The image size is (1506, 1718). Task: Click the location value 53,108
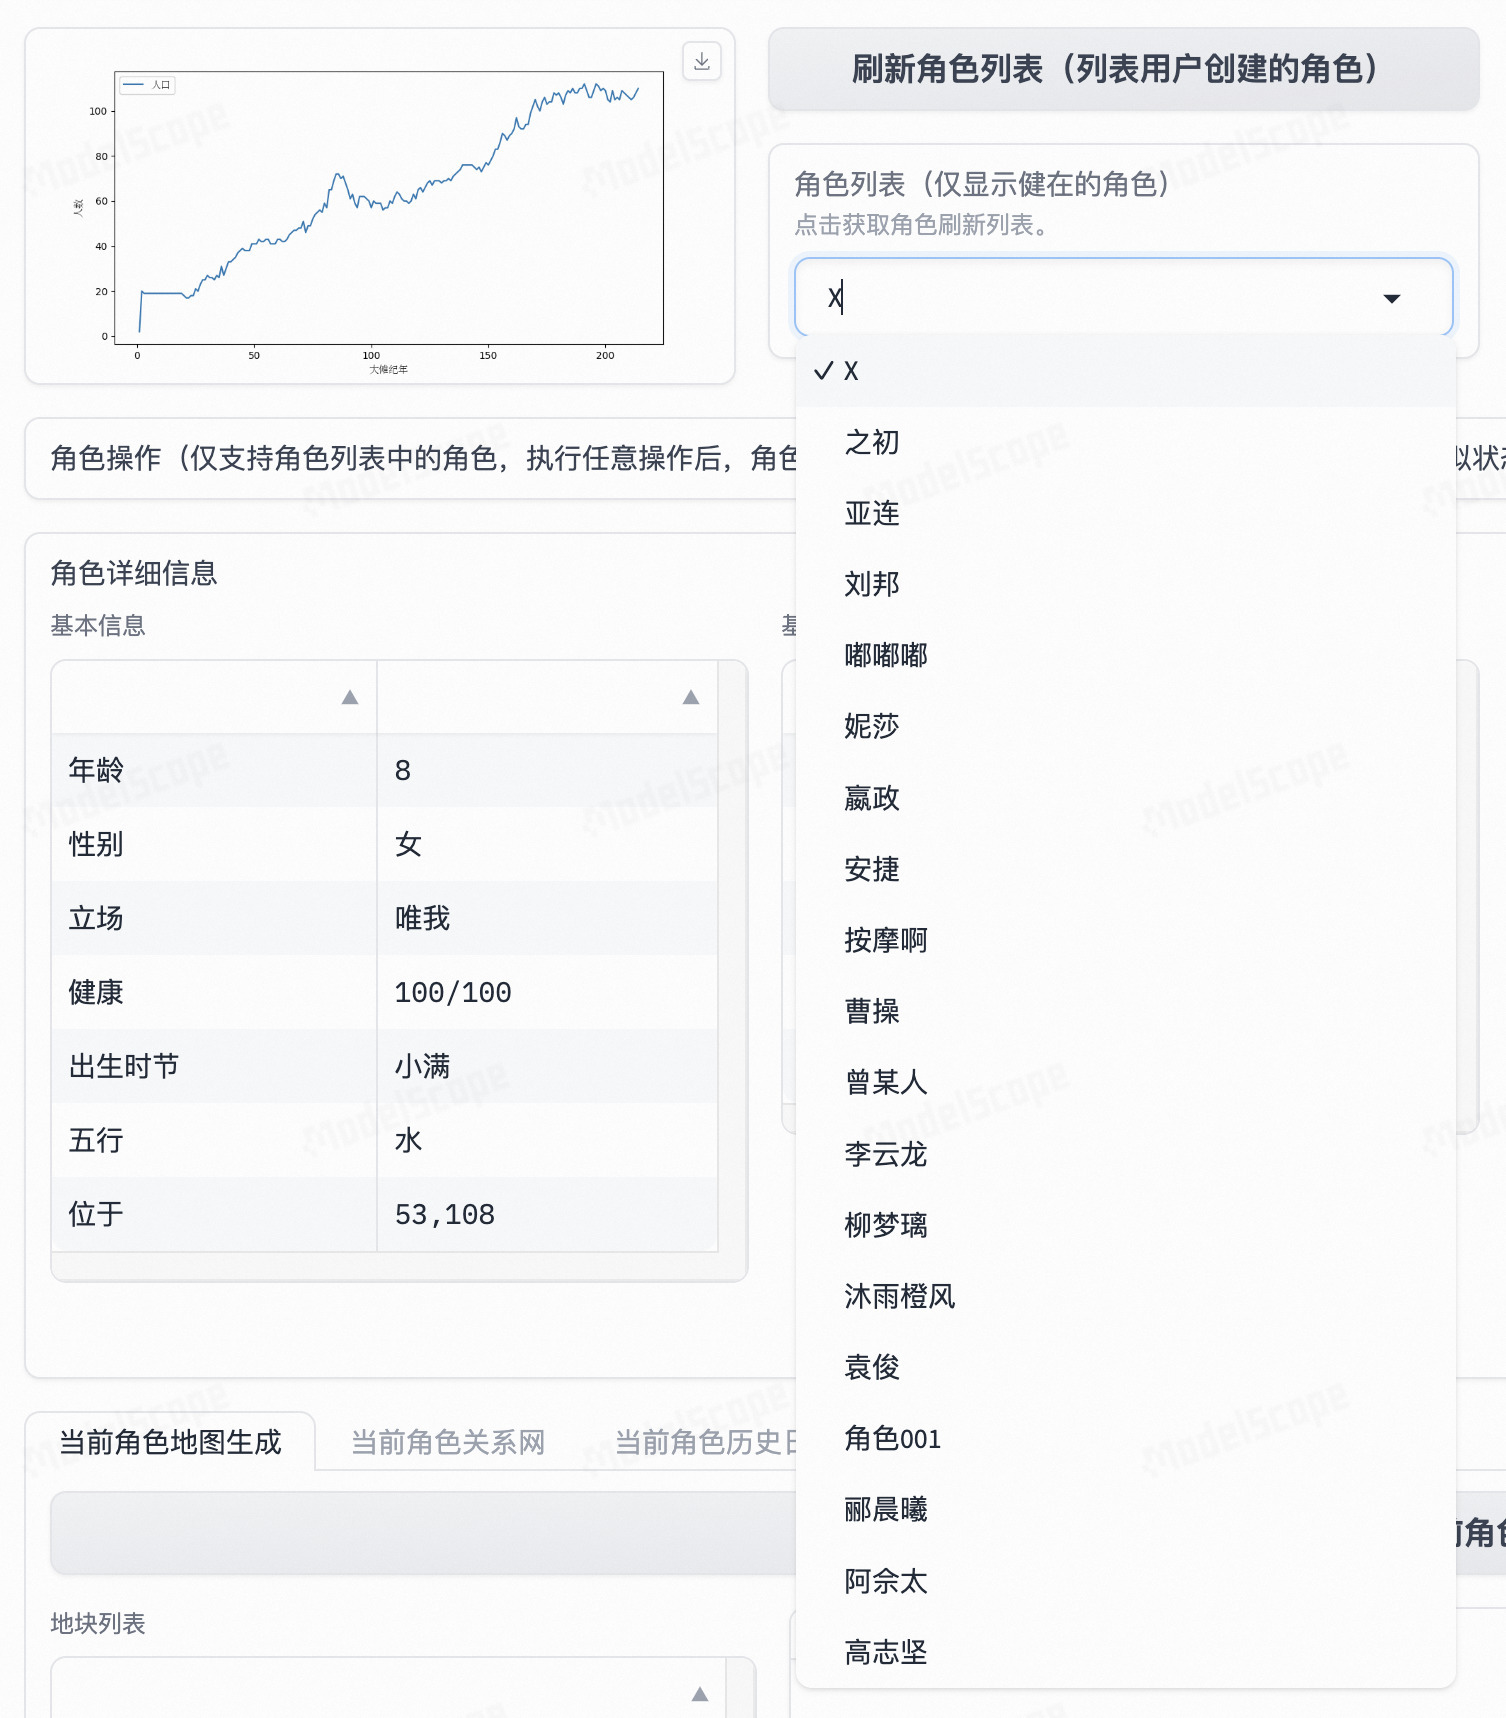pyautogui.click(x=445, y=1214)
